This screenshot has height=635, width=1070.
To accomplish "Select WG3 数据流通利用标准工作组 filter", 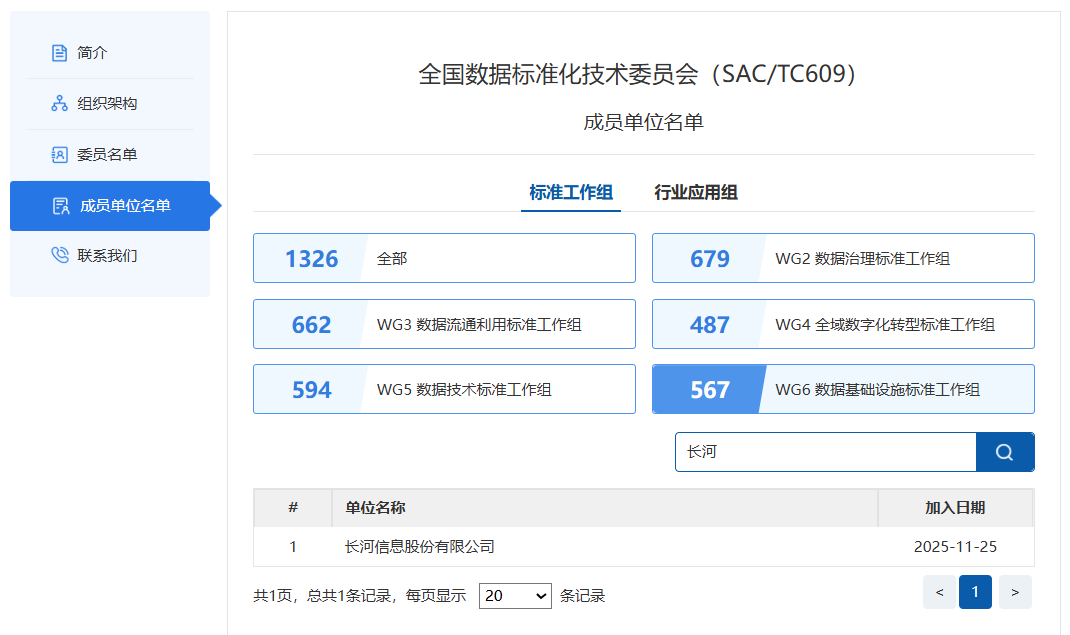I will 444,323.
